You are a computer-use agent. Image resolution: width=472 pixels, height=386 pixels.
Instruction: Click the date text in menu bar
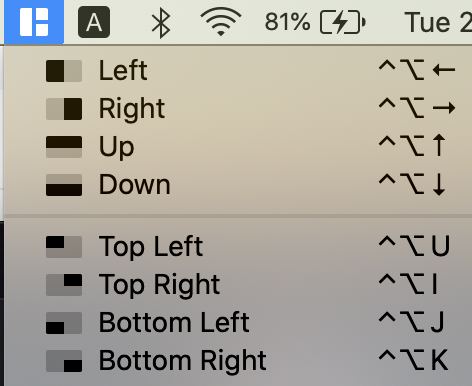438,23
